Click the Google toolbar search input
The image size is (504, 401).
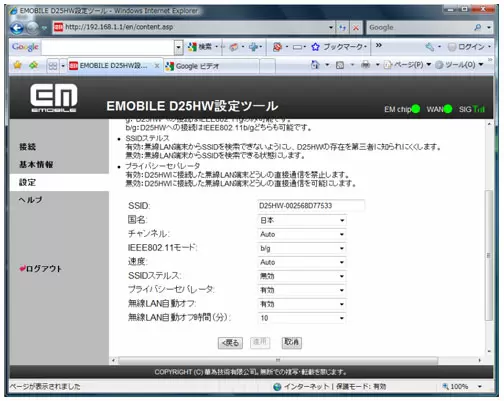108,47
